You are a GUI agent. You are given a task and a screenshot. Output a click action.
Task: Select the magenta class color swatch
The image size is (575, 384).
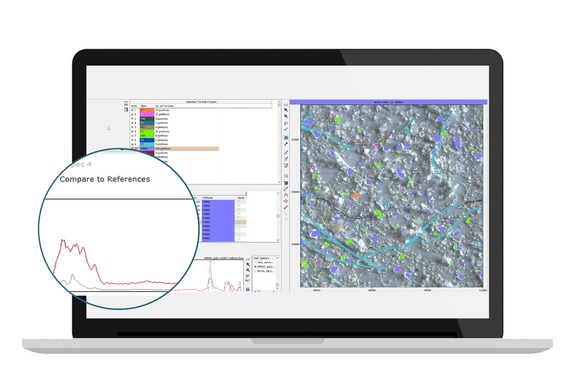[x=147, y=114]
